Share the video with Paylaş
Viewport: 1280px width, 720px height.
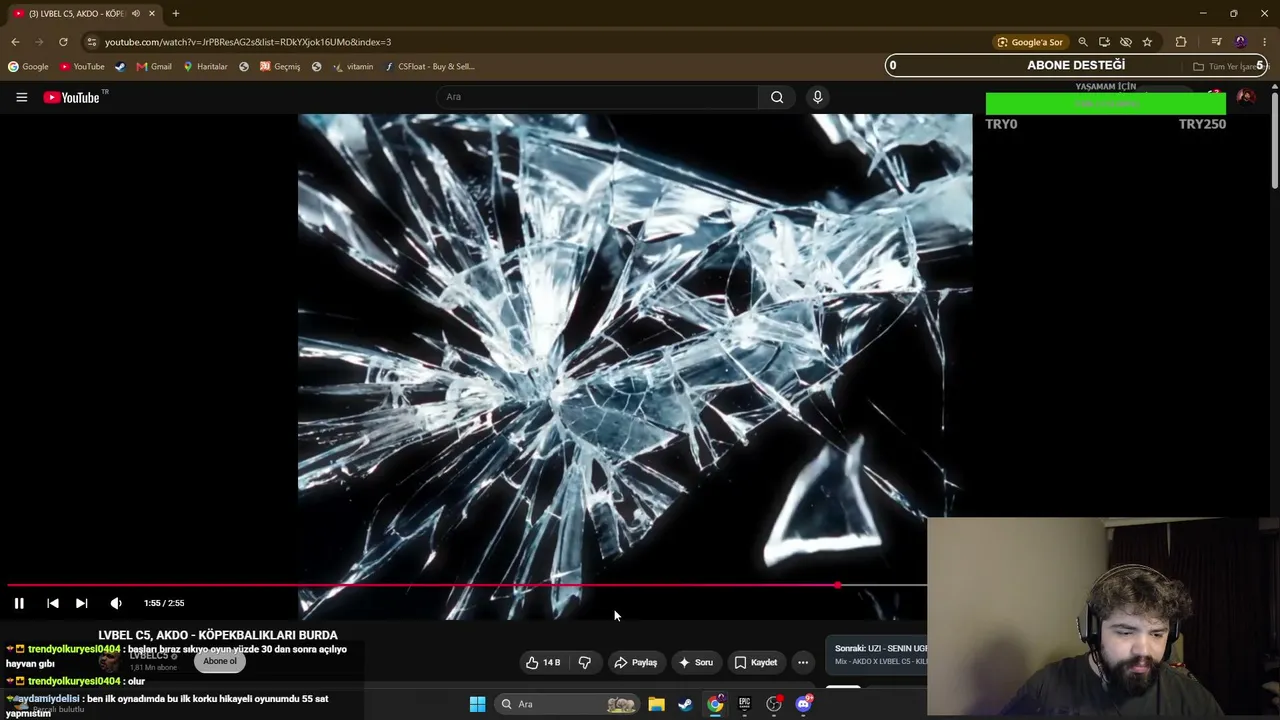pos(635,662)
